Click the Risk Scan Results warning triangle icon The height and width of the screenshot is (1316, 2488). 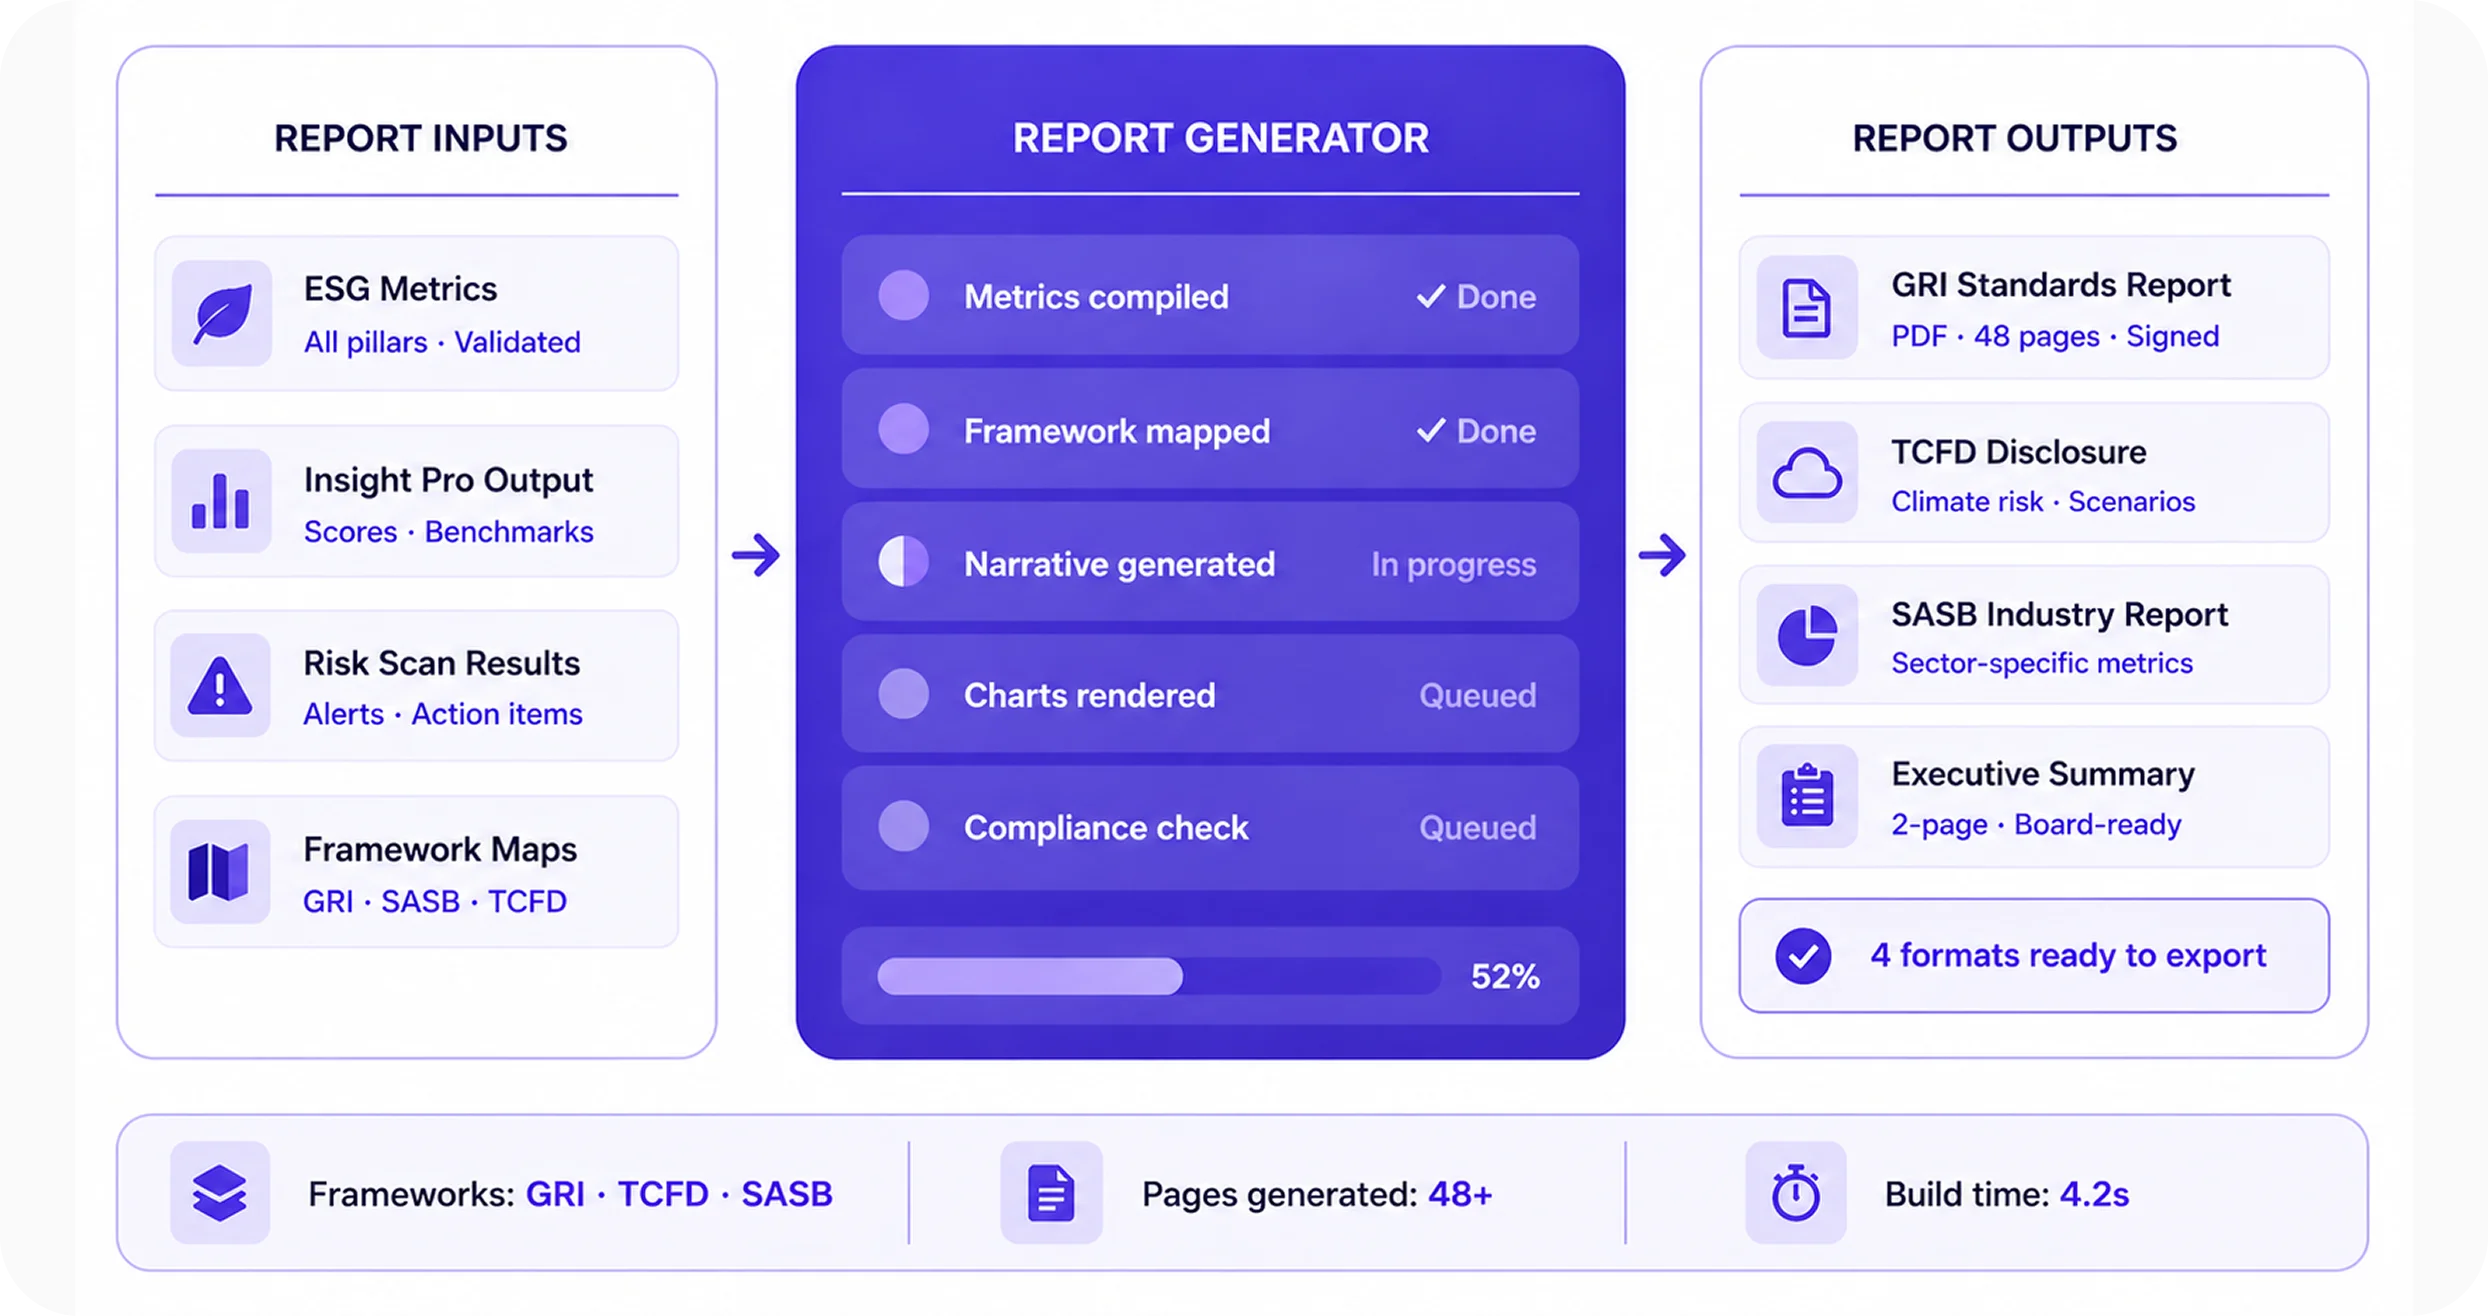coord(221,686)
